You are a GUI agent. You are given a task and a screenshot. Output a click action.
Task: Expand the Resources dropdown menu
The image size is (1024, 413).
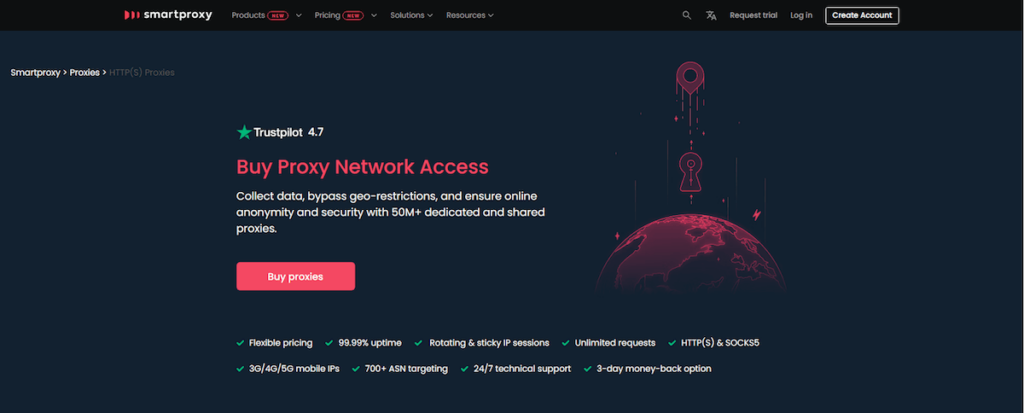point(470,15)
